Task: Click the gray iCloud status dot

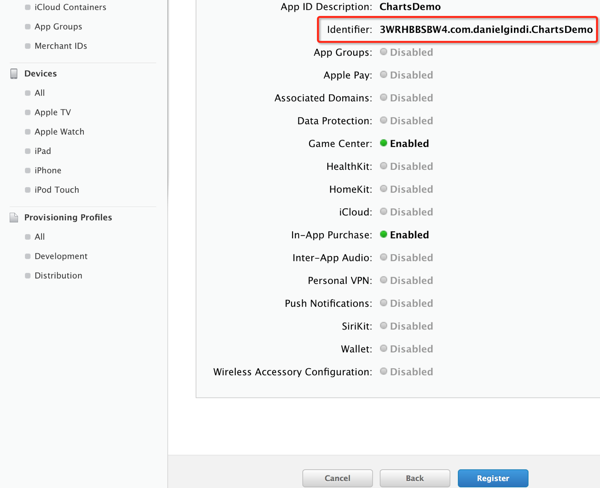Action: coord(383,212)
